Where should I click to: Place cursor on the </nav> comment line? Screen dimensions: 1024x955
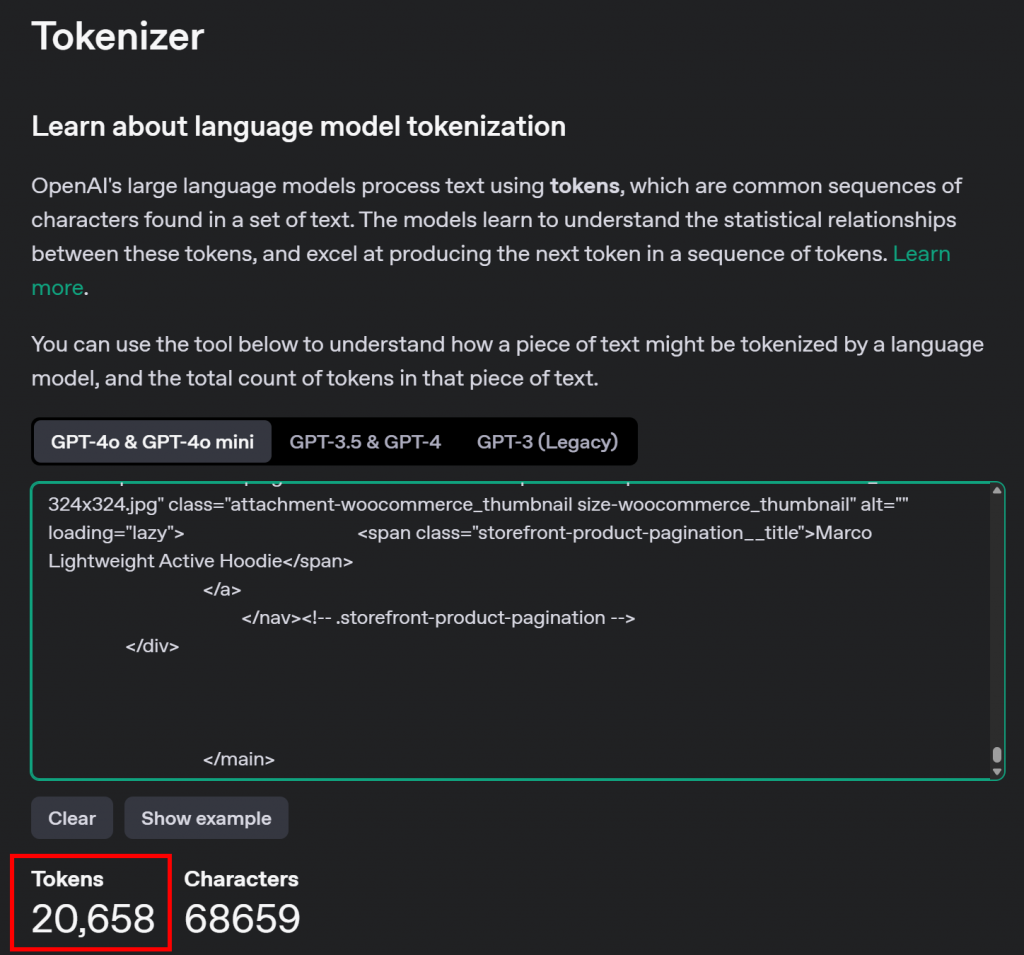[x=438, y=618]
